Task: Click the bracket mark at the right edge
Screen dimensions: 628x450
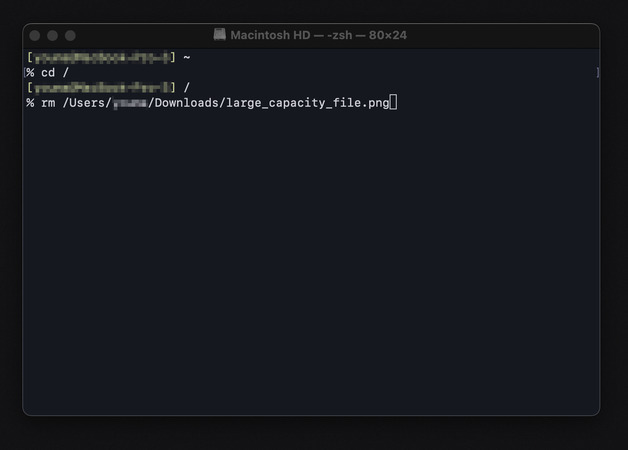Action: click(x=597, y=73)
